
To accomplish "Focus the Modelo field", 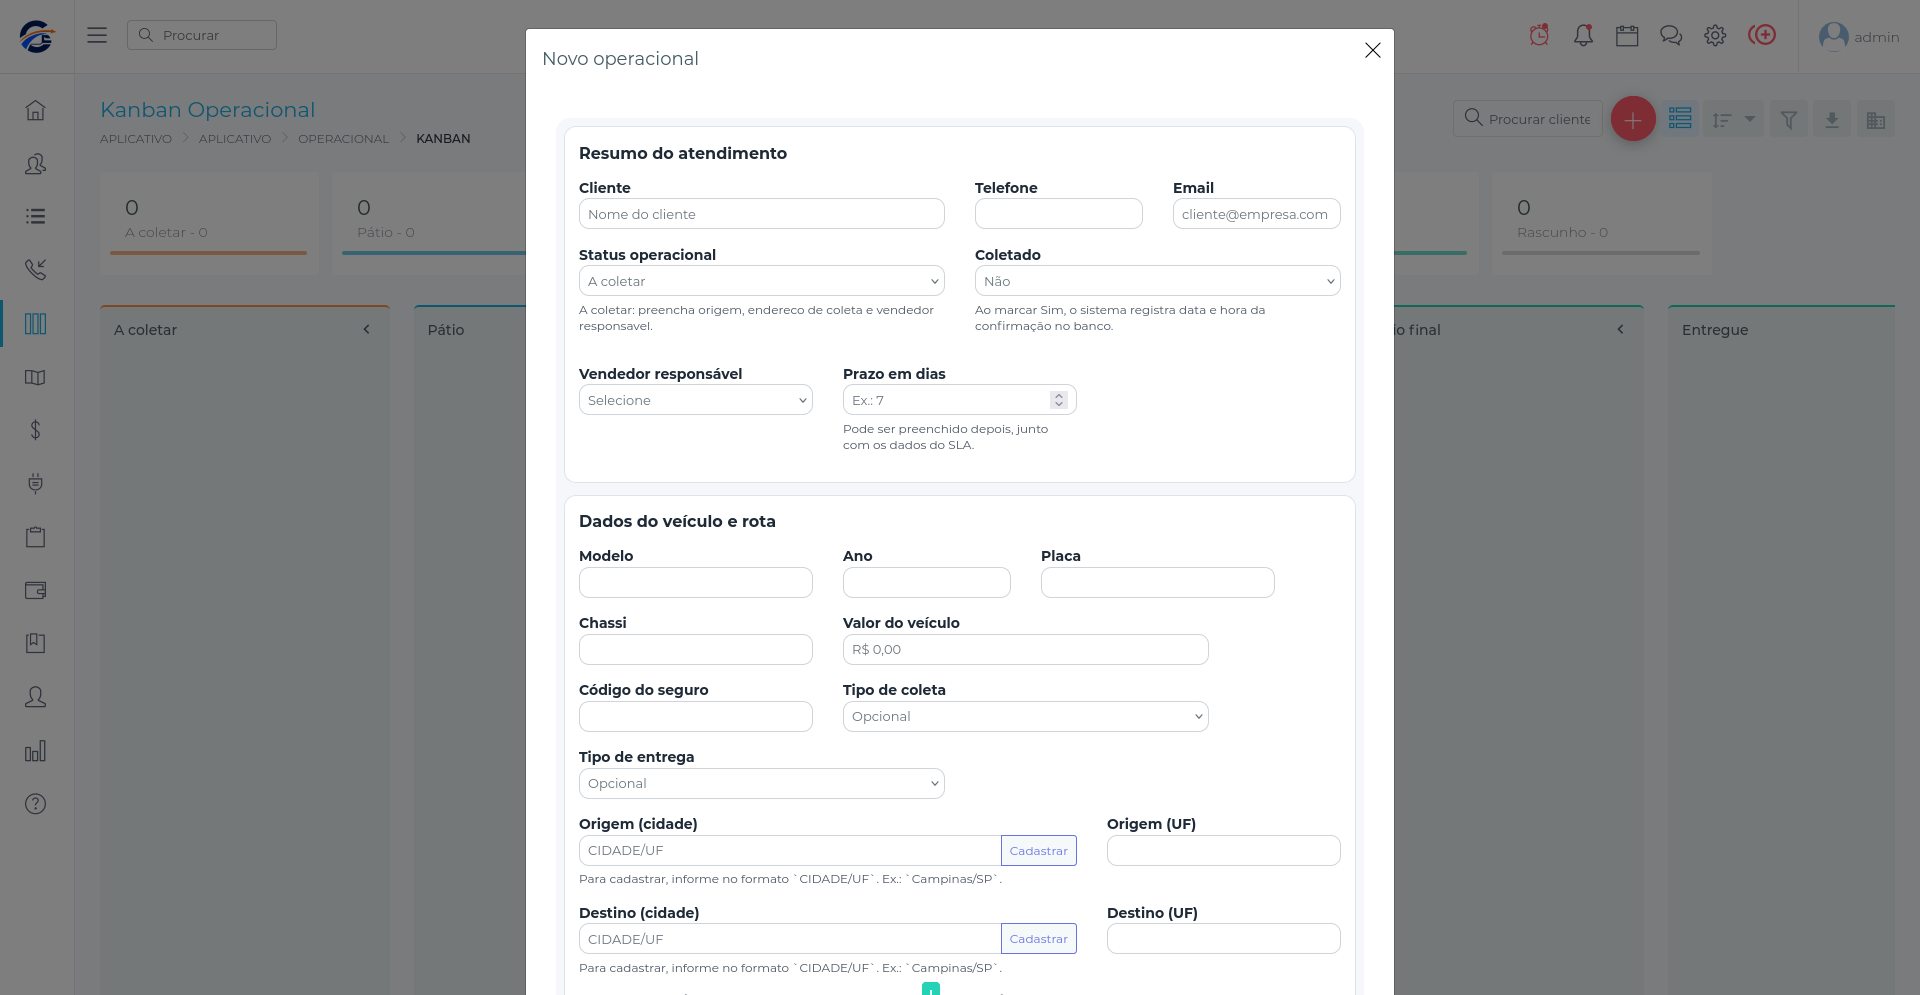I will click(x=696, y=583).
